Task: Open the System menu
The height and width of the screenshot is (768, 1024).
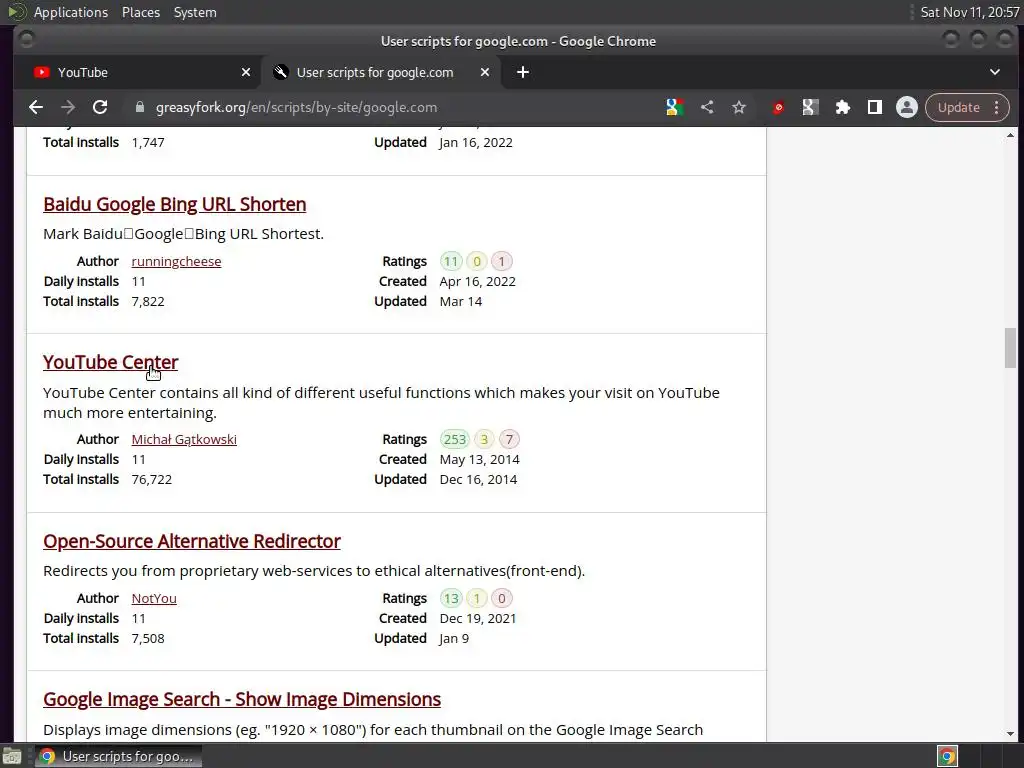Action: [x=195, y=12]
